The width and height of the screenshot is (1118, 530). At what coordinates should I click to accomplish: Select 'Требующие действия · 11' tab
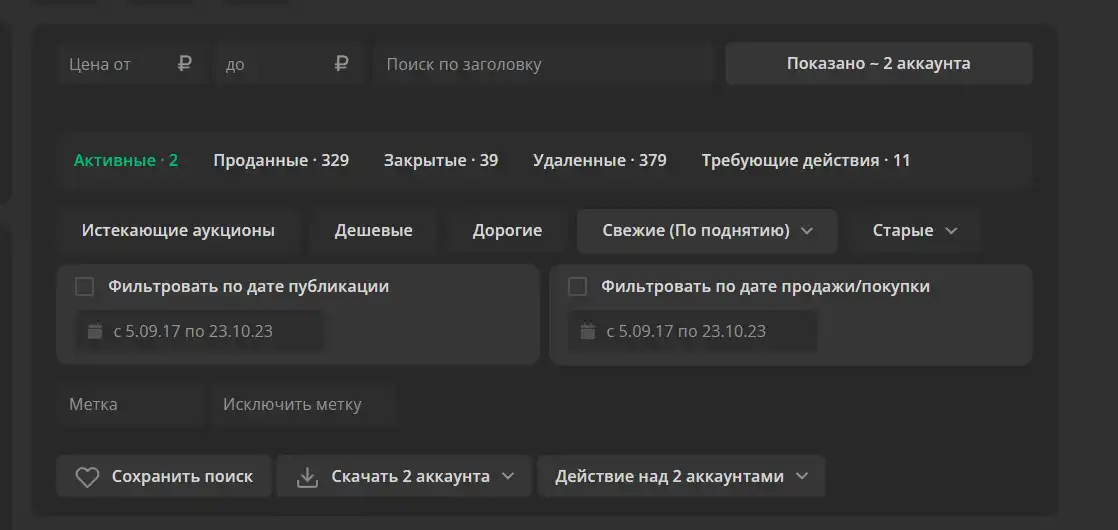point(806,160)
